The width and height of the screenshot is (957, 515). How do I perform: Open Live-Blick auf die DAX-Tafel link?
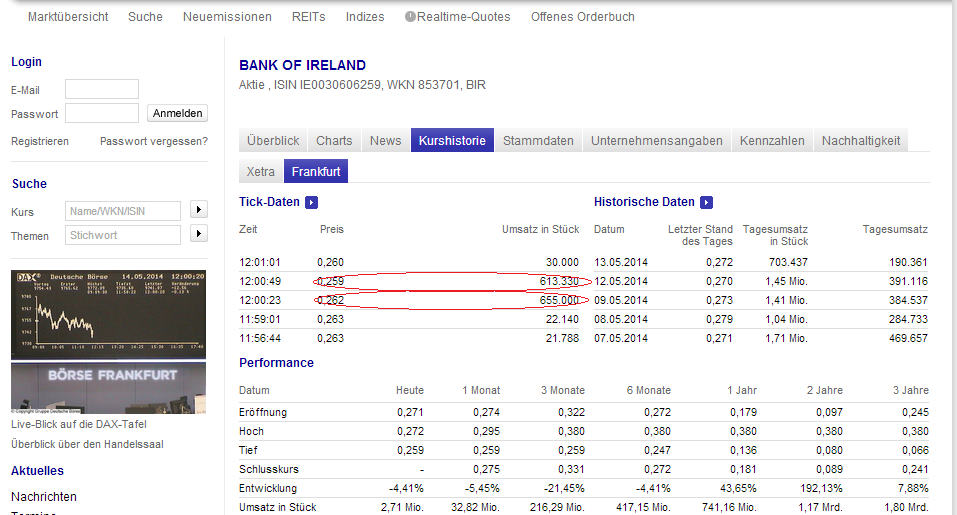pyautogui.click(x=80, y=426)
